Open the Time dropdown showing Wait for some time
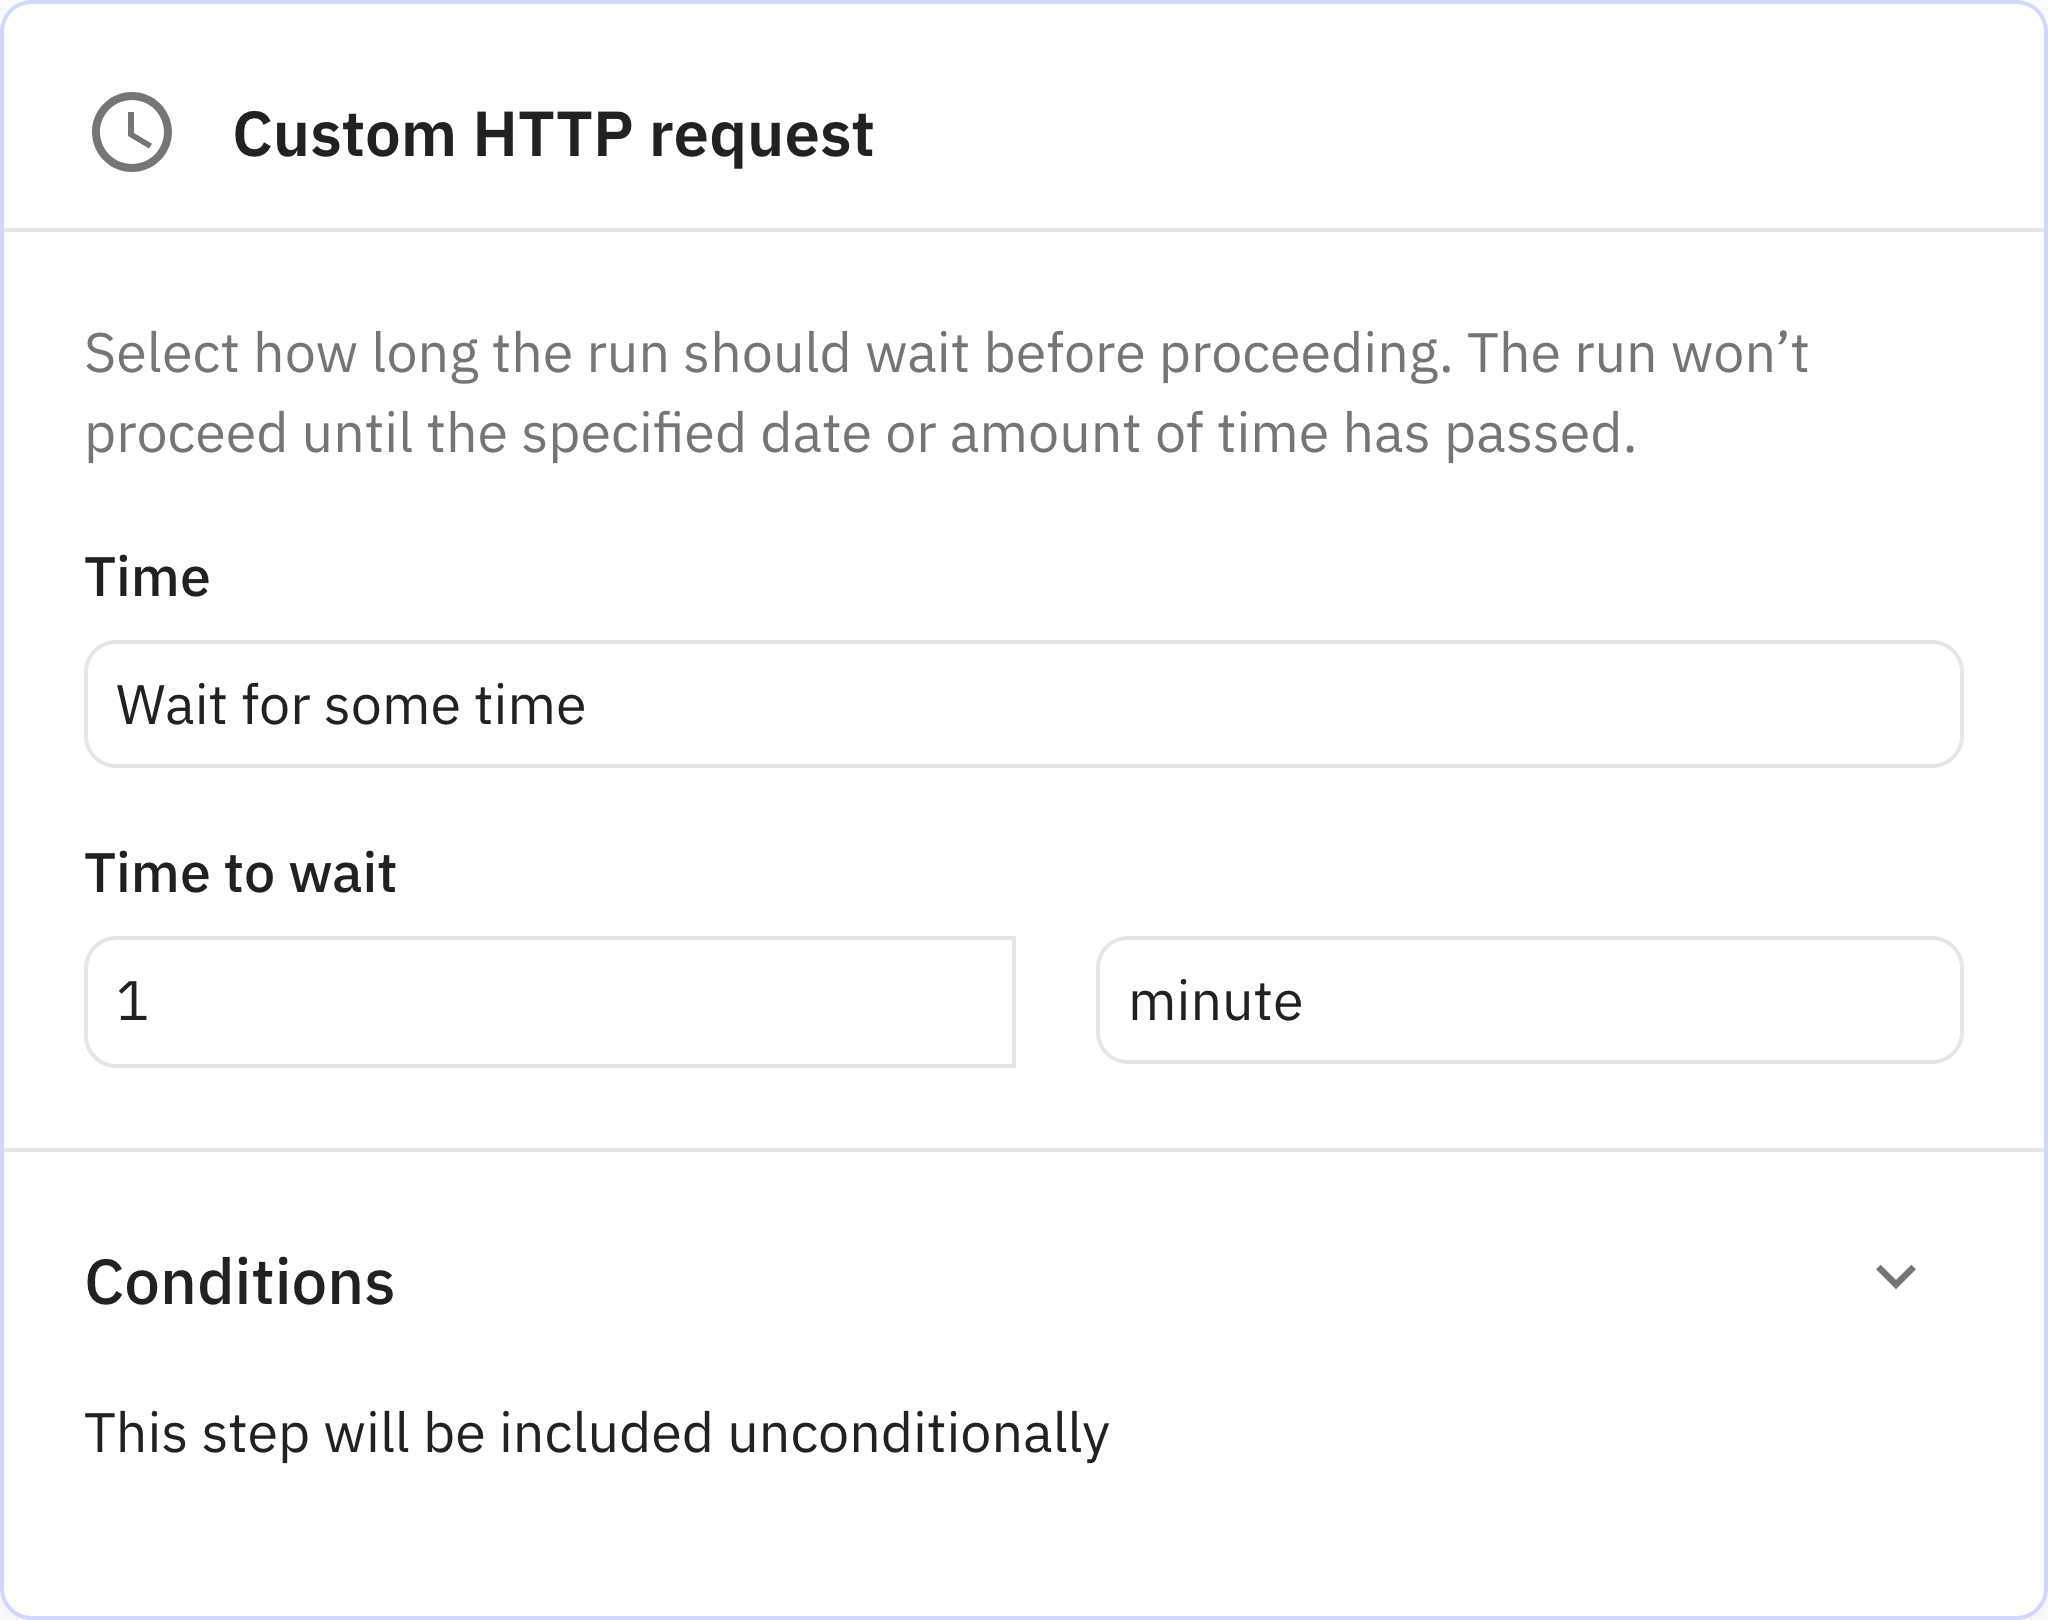 (x=1023, y=704)
